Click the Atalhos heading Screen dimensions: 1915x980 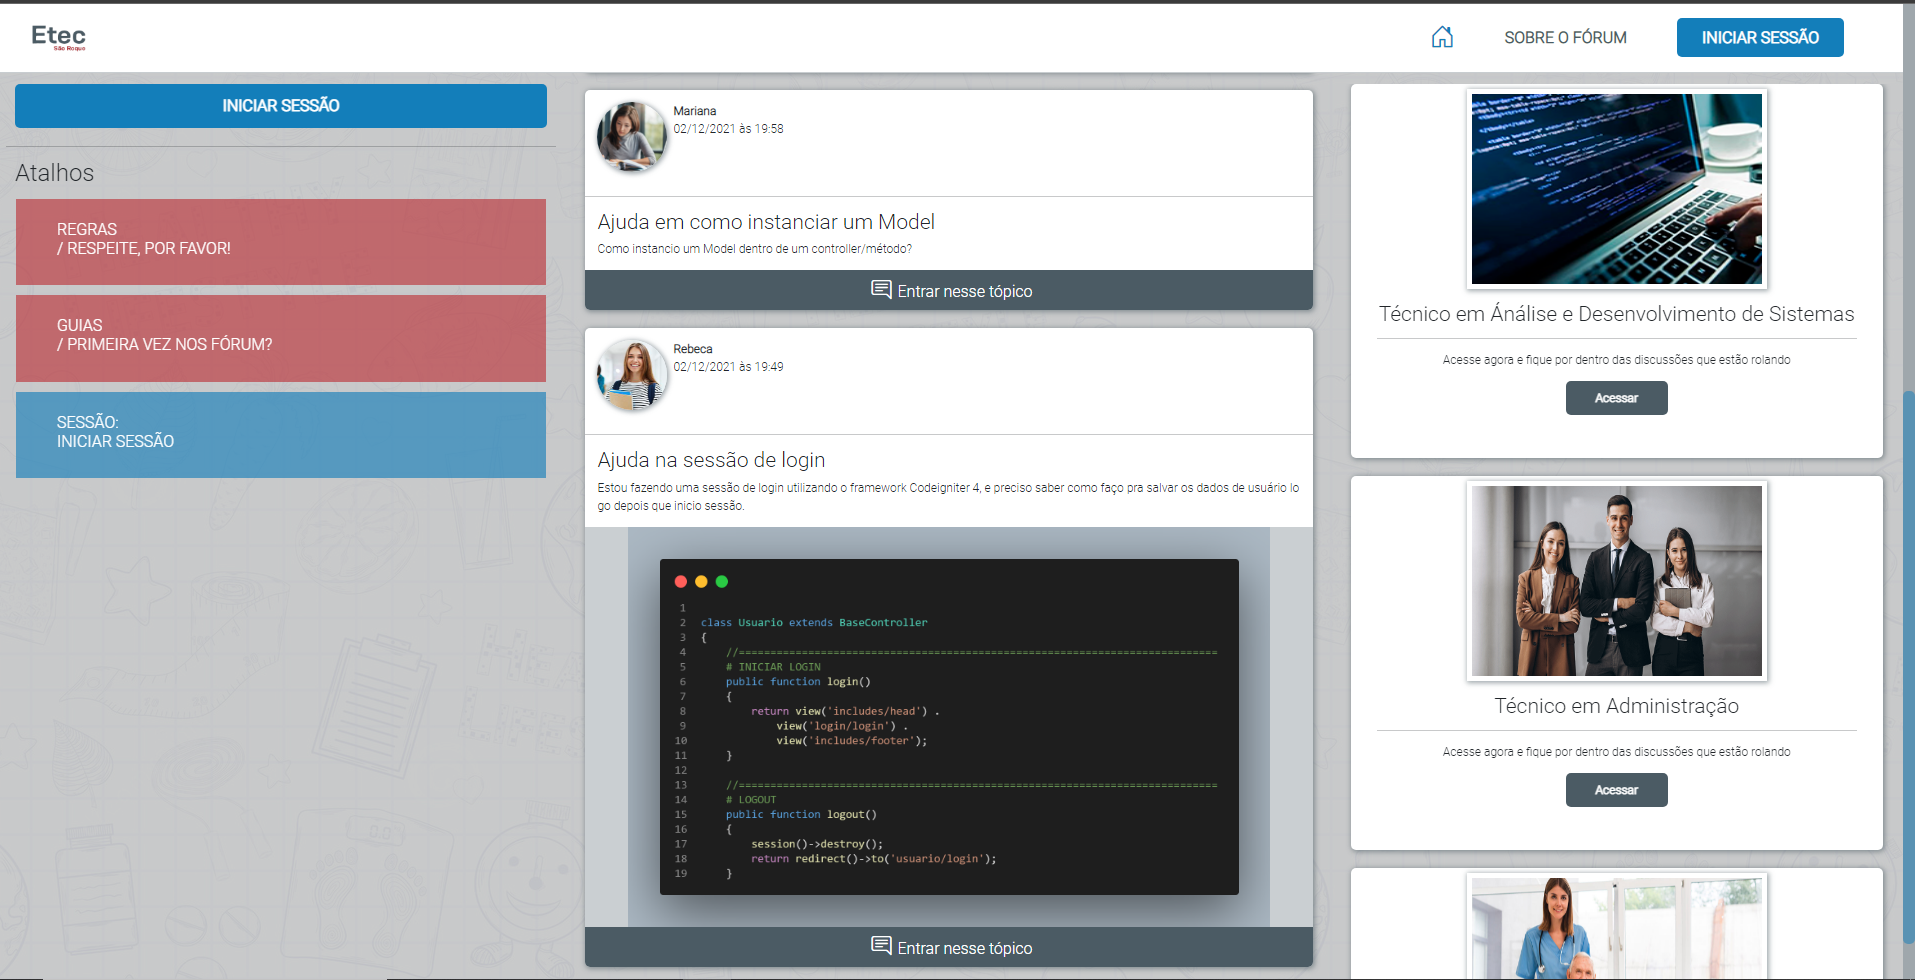(x=55, y=173)
